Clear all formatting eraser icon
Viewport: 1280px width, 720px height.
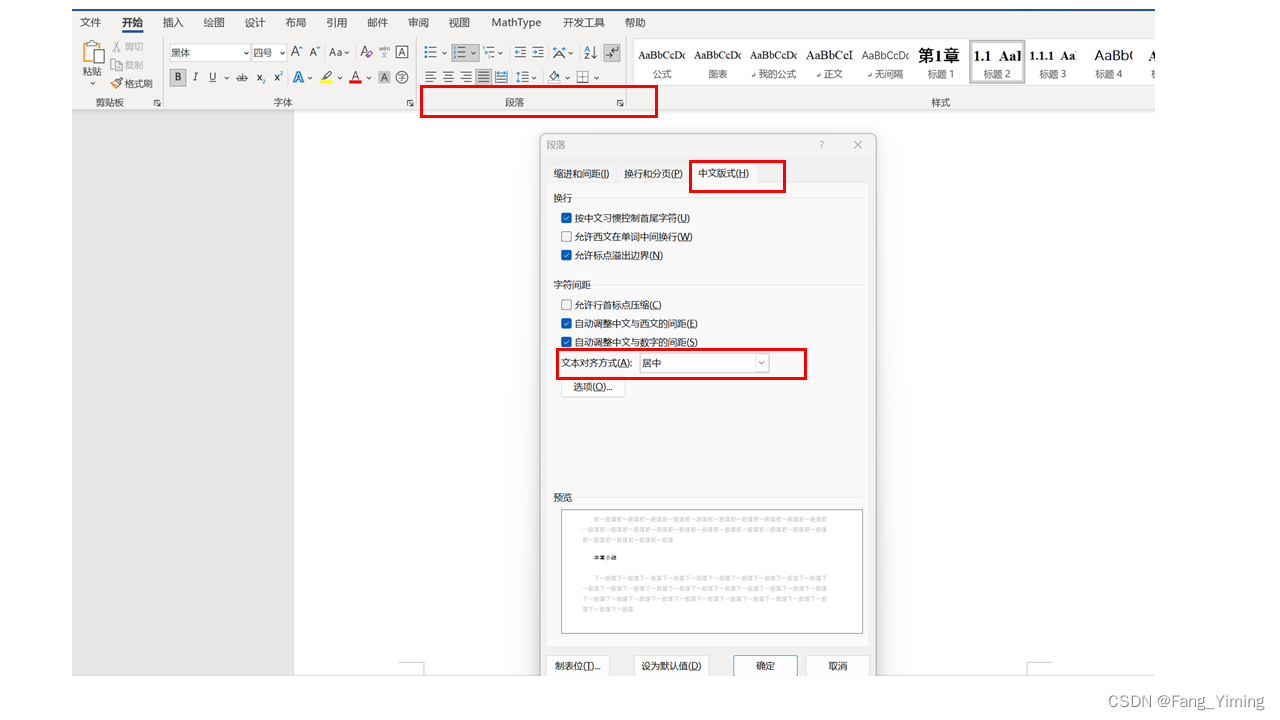click(x=366, y=52)
